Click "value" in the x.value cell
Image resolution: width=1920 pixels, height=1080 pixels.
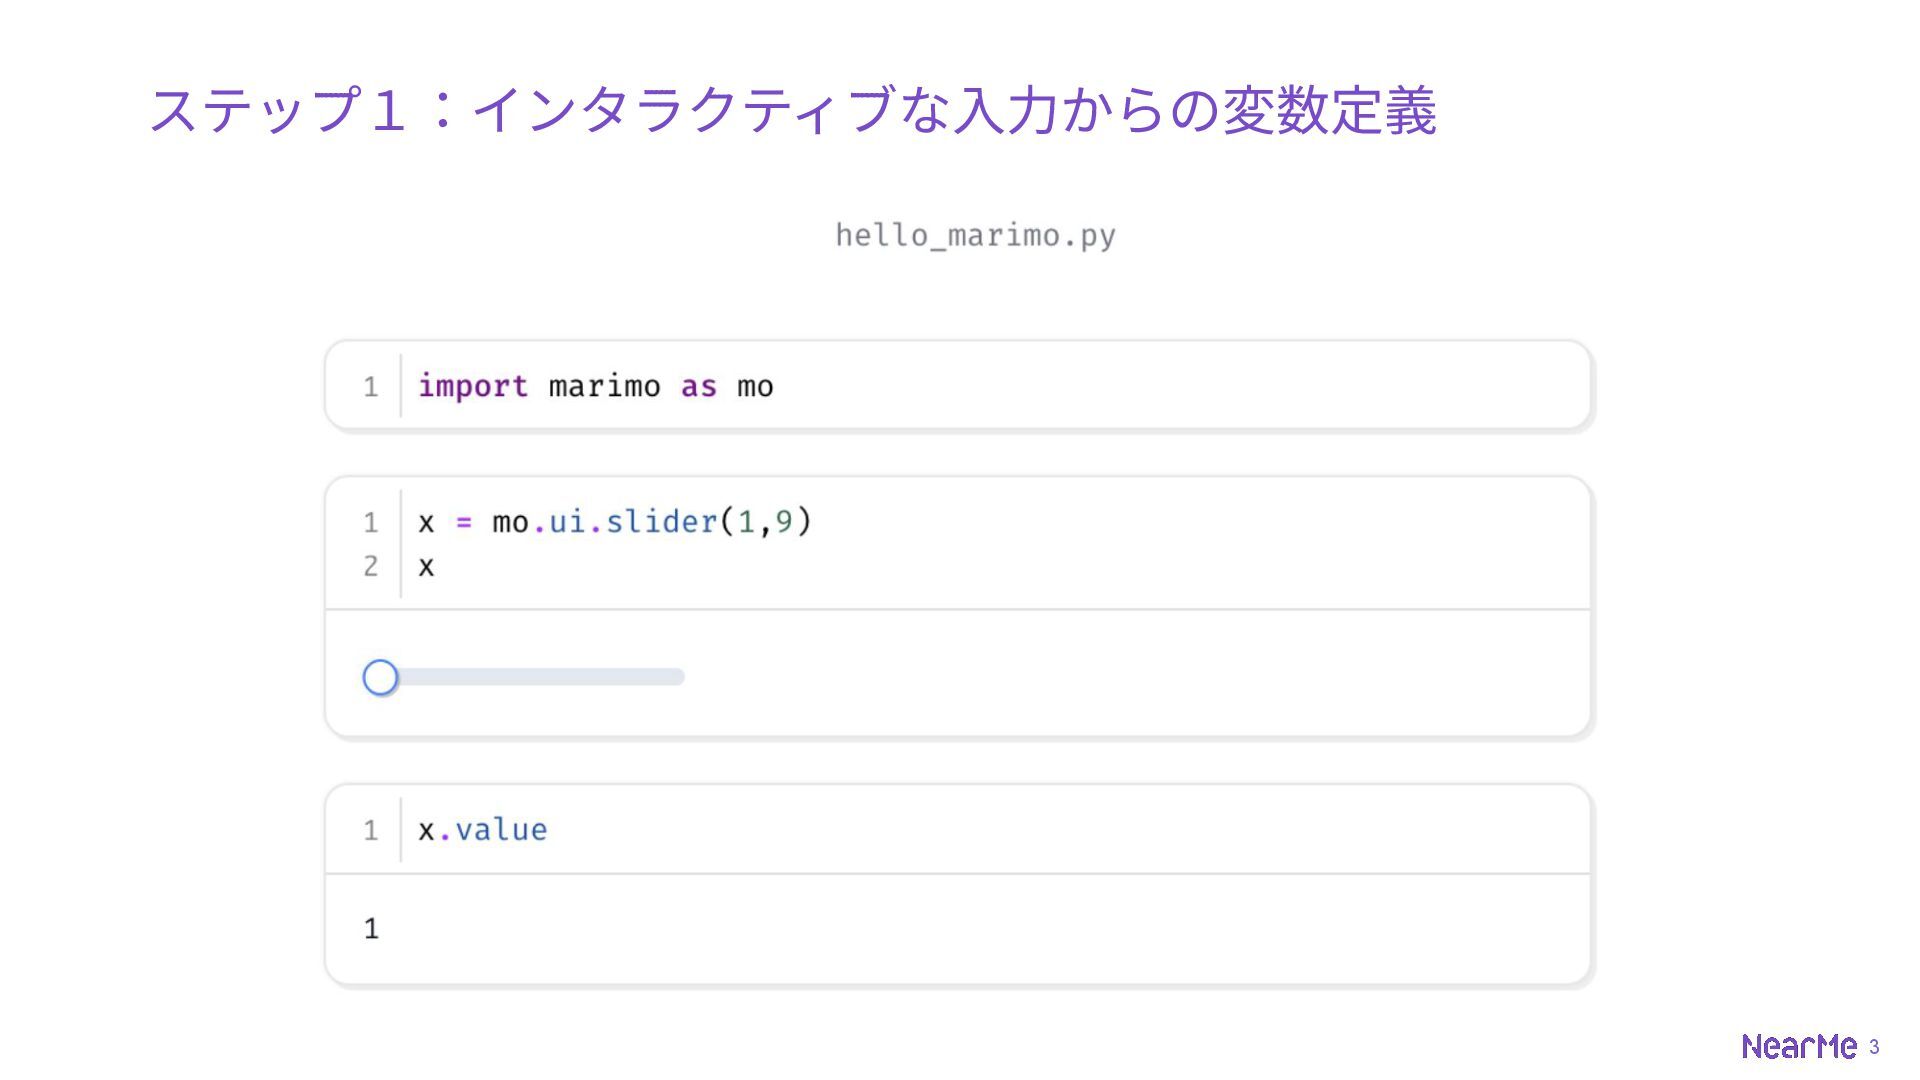[x=501, y=830]
